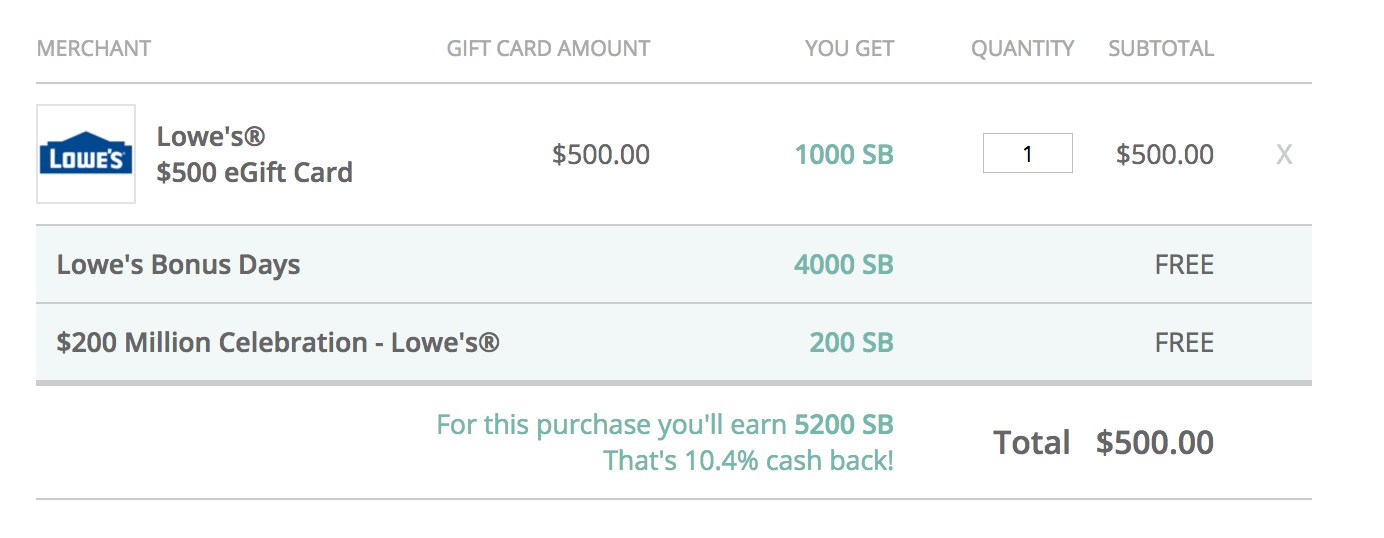Click the 200 SB celebration bonus
This screenshot has height=538, width=1384.
click(x=851, y=343)
